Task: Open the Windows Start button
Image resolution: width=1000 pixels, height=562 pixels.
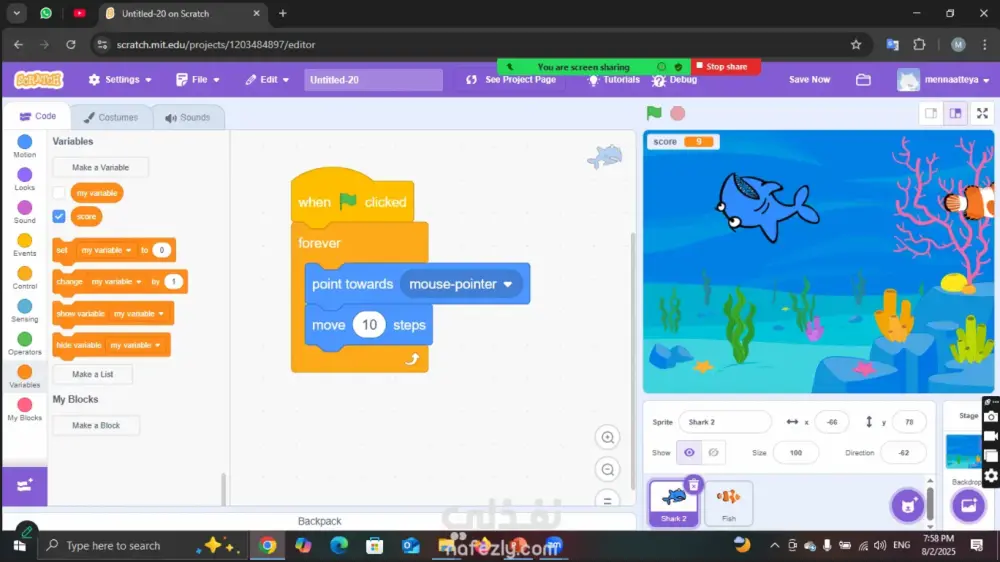Action: pyautogui.click(x=19, y=546)
